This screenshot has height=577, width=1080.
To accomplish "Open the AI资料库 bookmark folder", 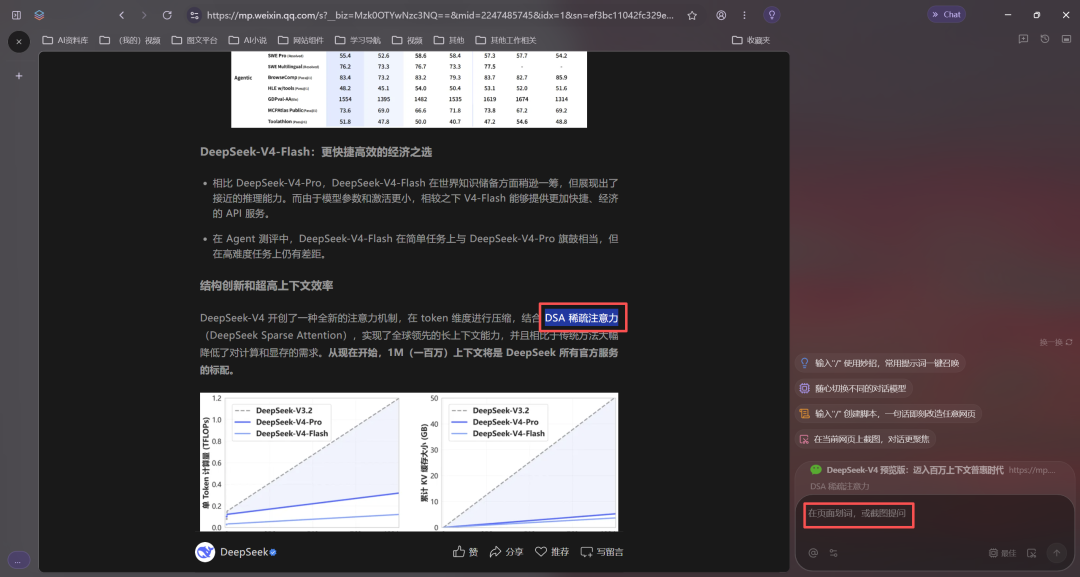I will (x=66, y=40).
